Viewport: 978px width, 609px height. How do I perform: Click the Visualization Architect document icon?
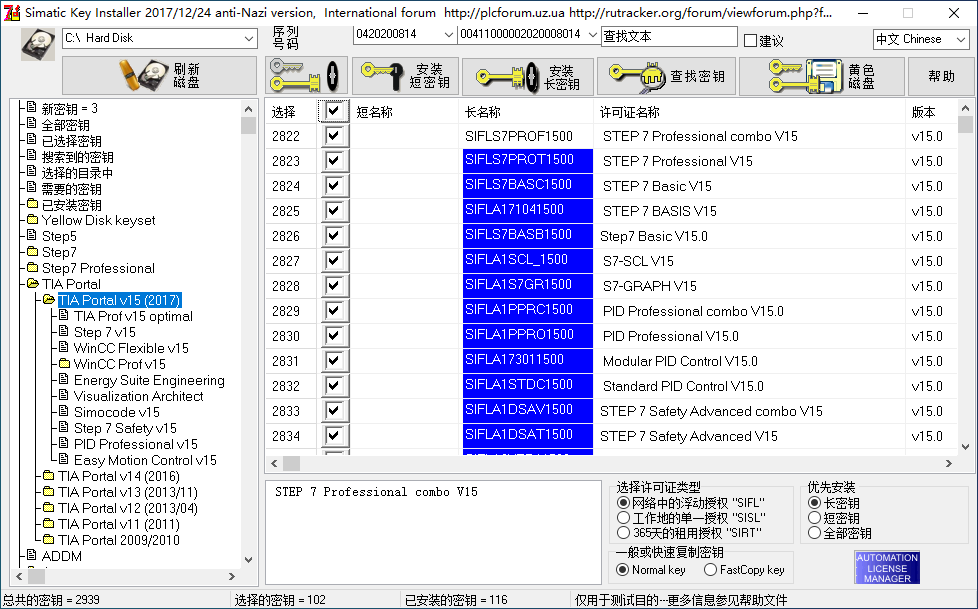[64, 395]
